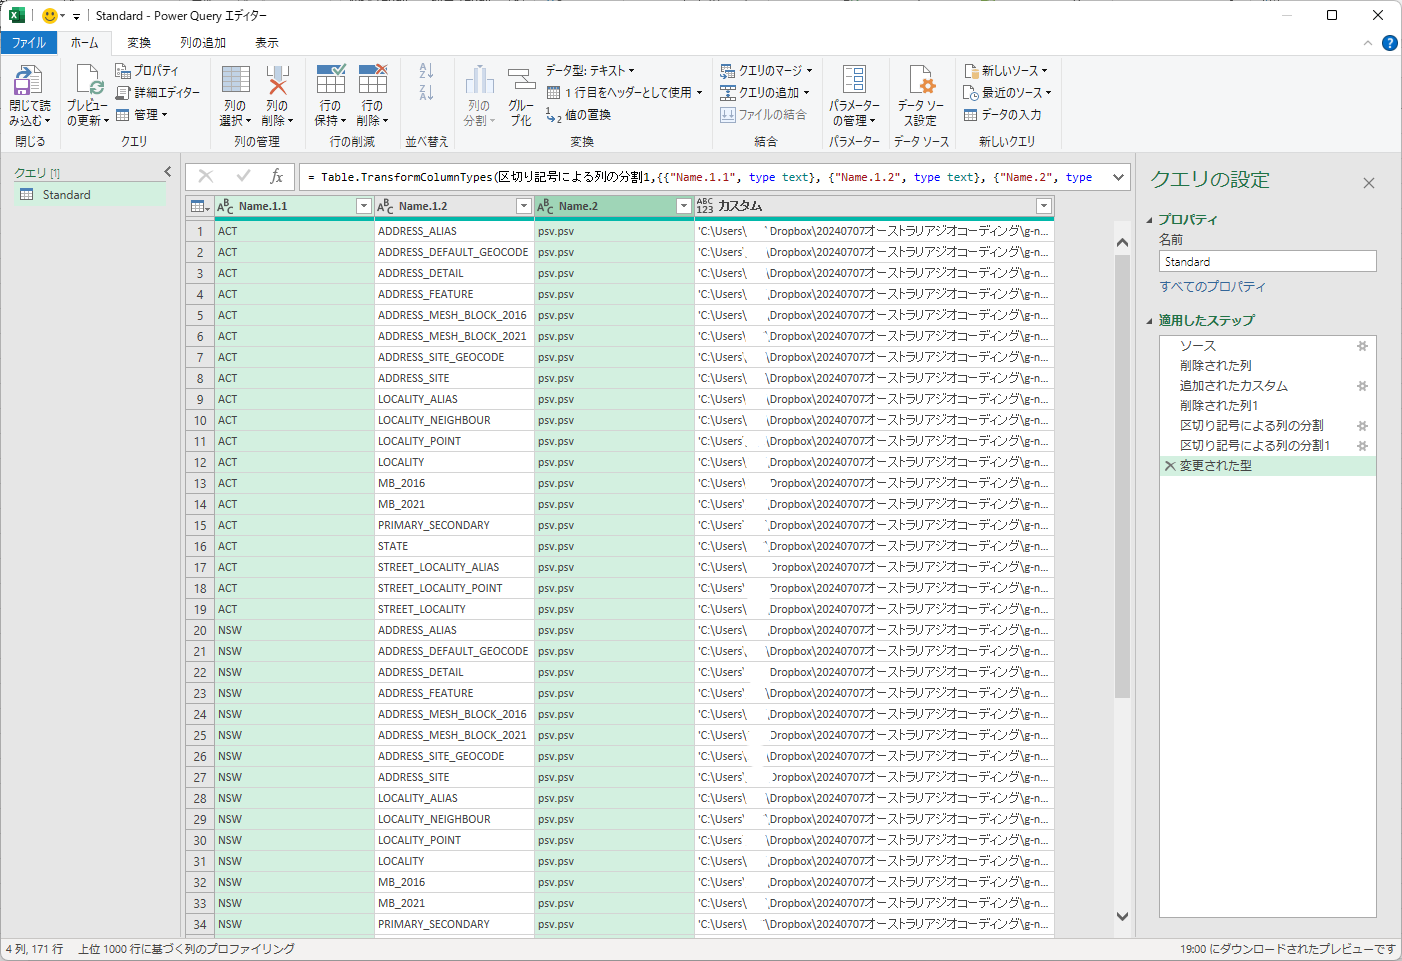Select the Standard query in queries pane
Image resolution: width=1402 pixels, height=961 pixels.
[x=67, y=195]
